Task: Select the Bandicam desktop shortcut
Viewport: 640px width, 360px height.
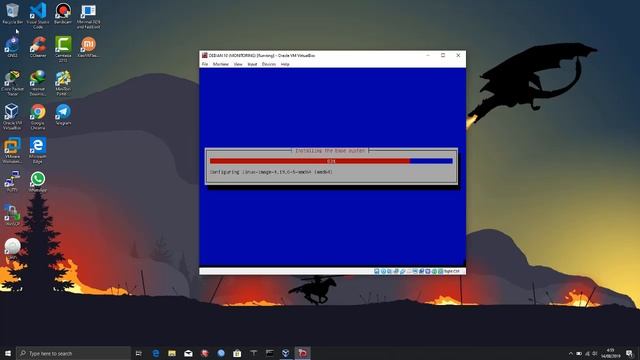Action: tap(63, 13)
